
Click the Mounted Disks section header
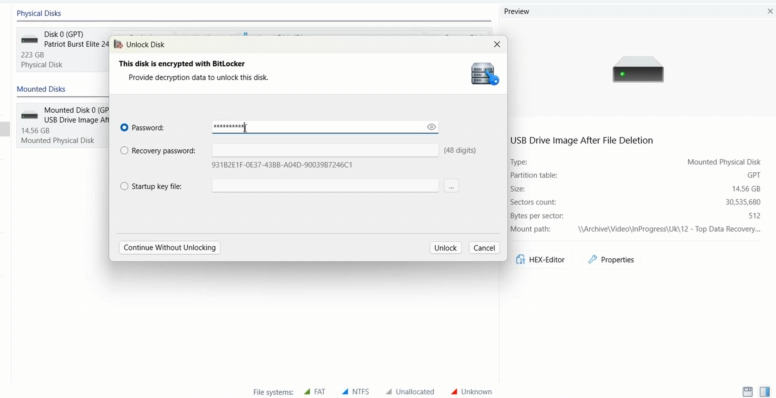tap(41, 89)
